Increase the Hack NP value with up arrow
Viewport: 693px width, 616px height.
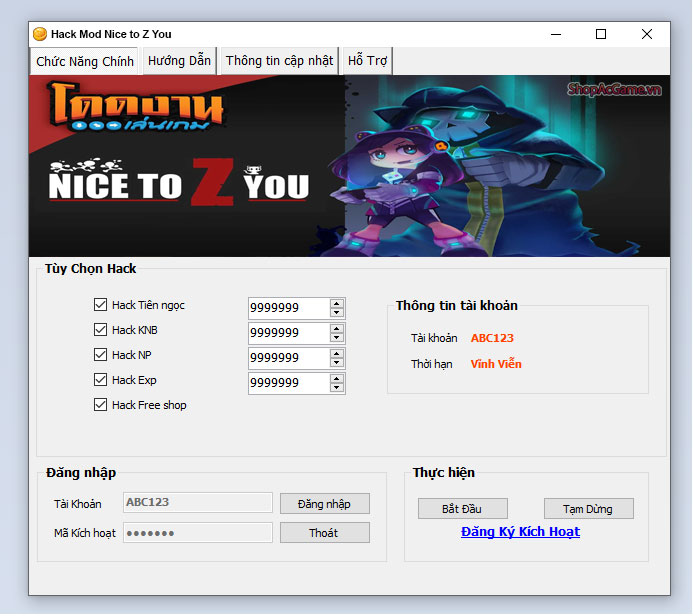click(337, 354)
